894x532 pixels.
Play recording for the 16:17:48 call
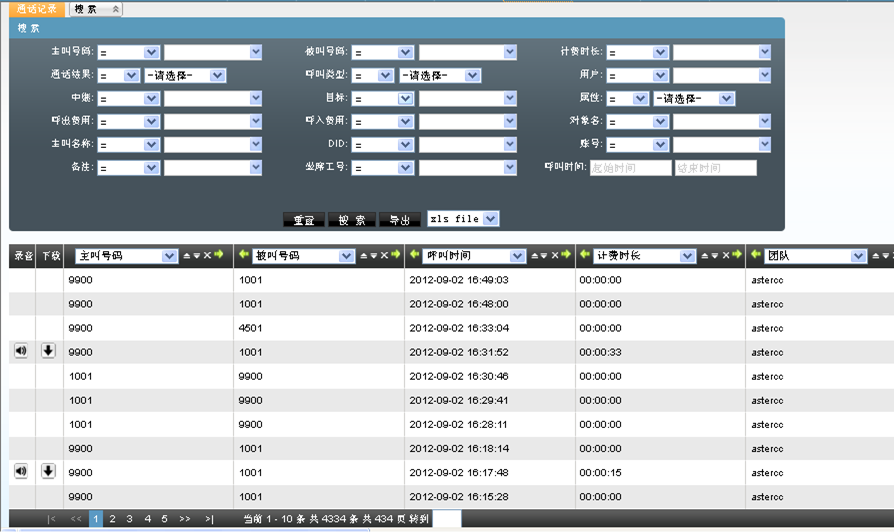(21, 471)
